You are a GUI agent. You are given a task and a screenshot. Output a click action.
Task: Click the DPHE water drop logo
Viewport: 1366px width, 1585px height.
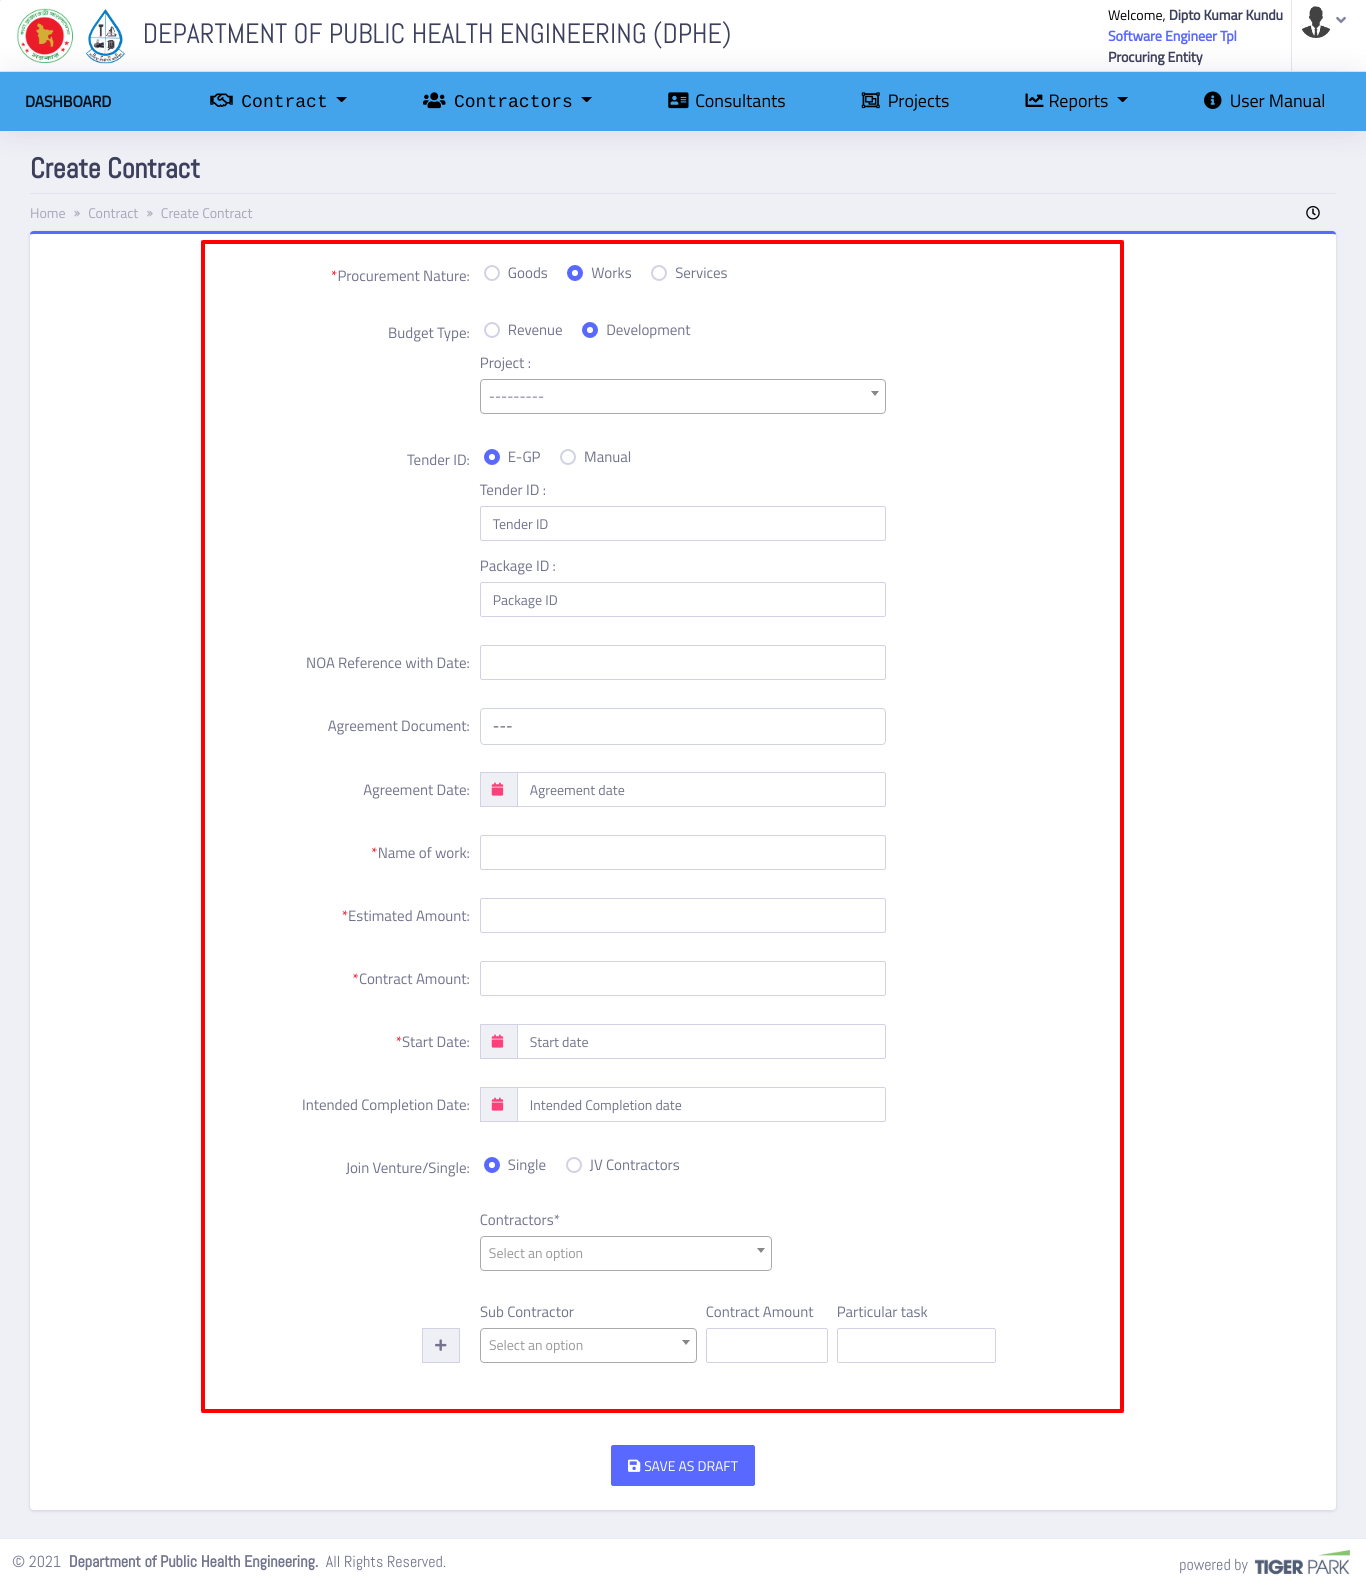[x=106, y=35]
